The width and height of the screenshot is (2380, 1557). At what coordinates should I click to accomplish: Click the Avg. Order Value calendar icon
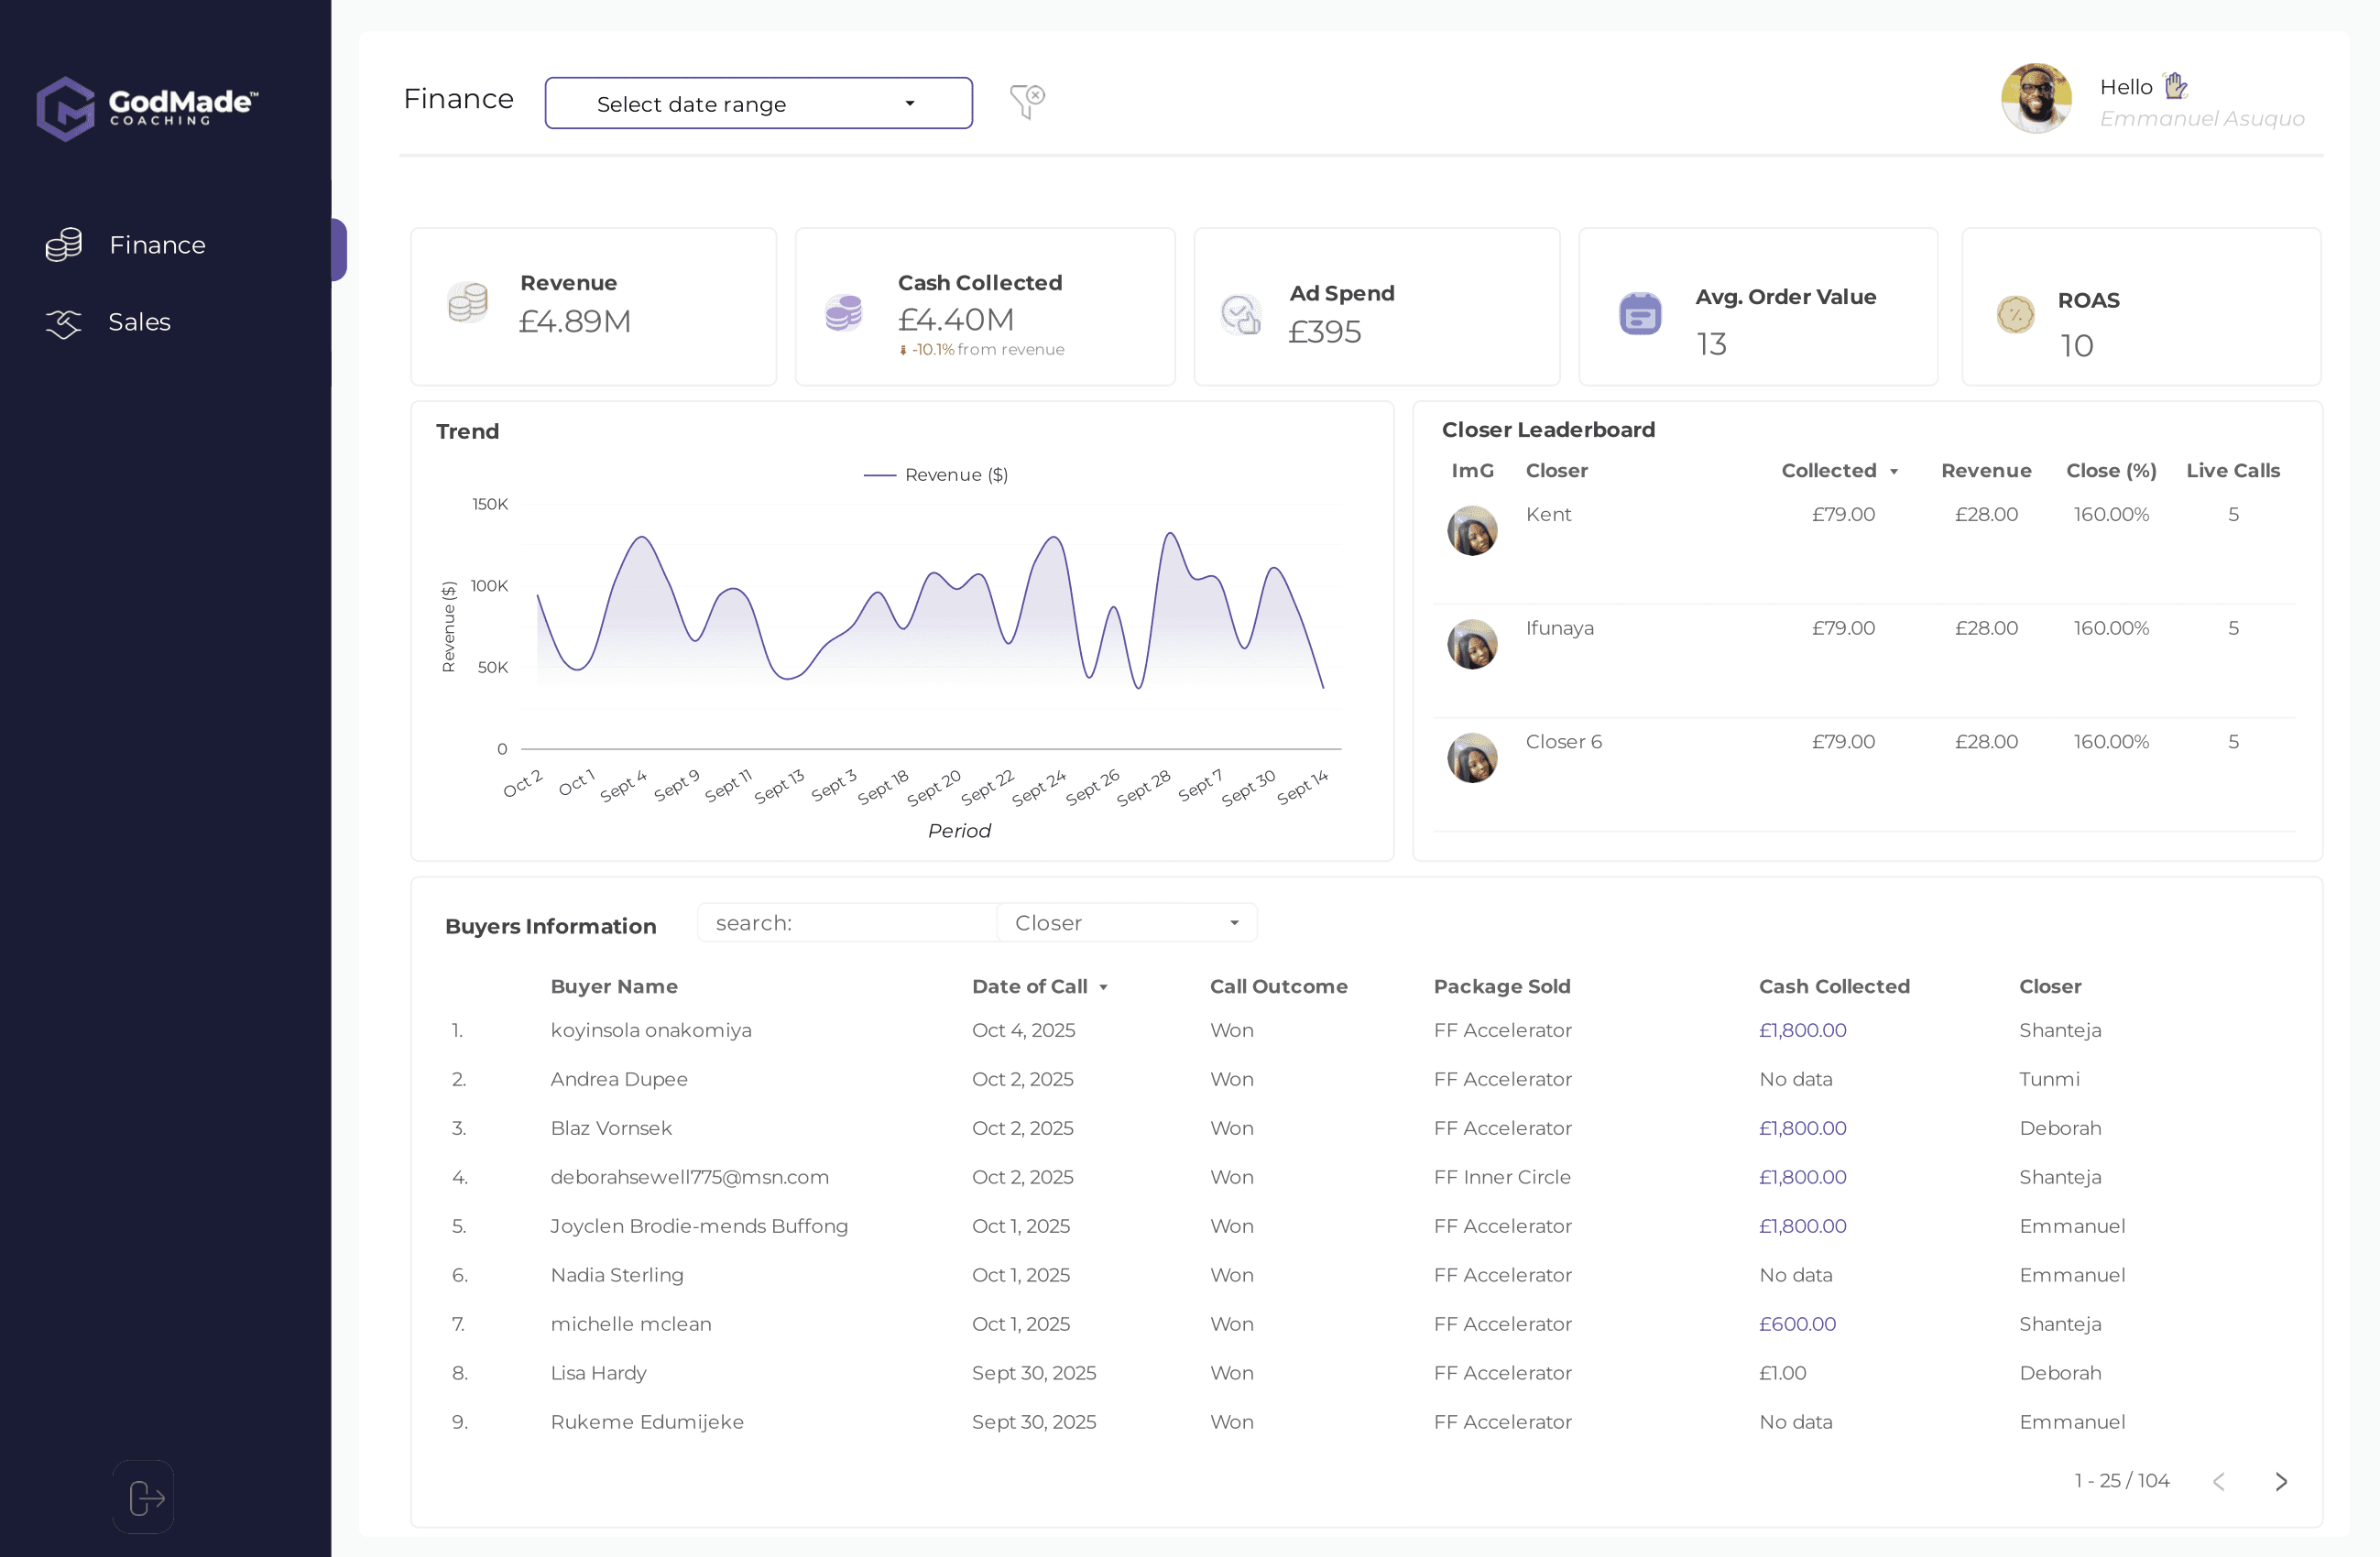point(1640,314)
